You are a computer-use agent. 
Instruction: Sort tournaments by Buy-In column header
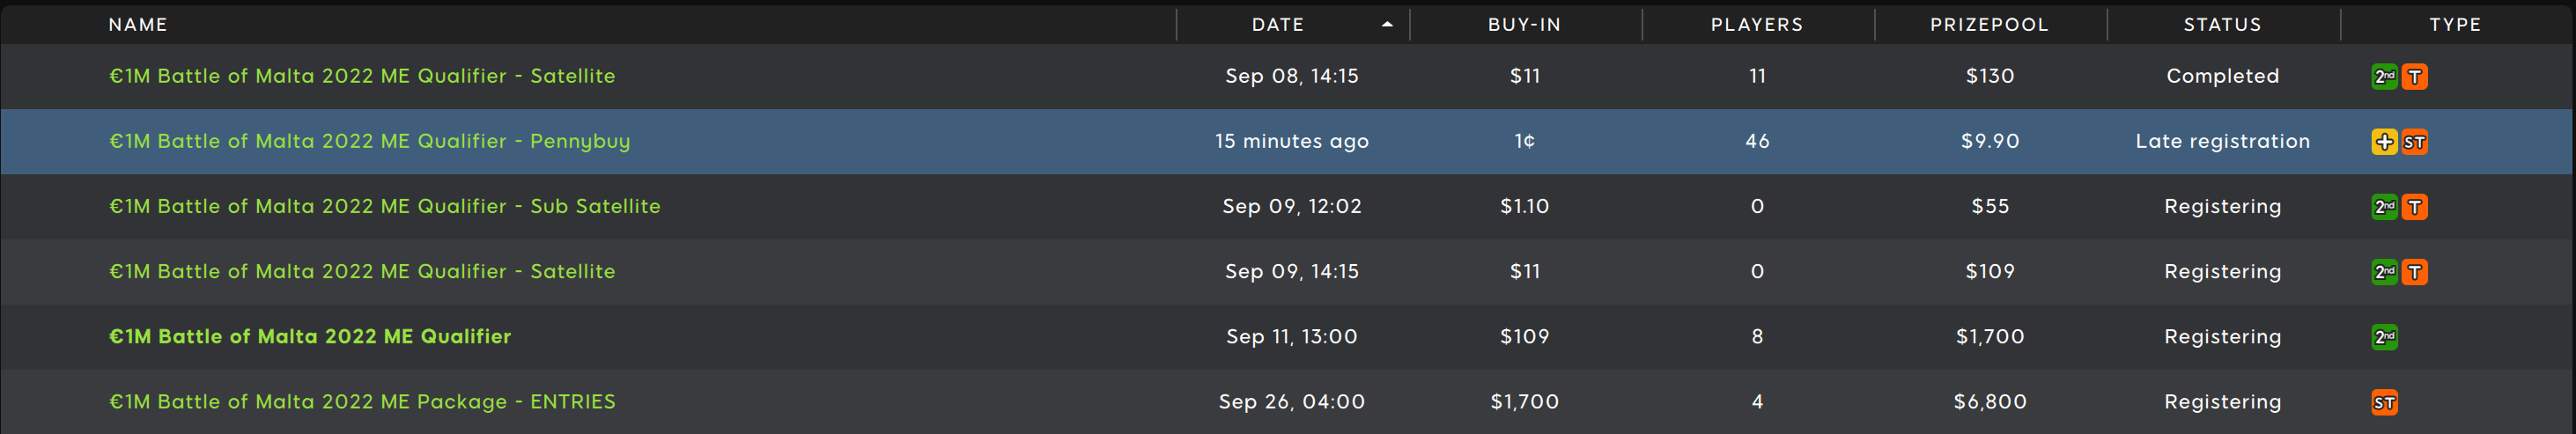click(x=1524, y=24)
